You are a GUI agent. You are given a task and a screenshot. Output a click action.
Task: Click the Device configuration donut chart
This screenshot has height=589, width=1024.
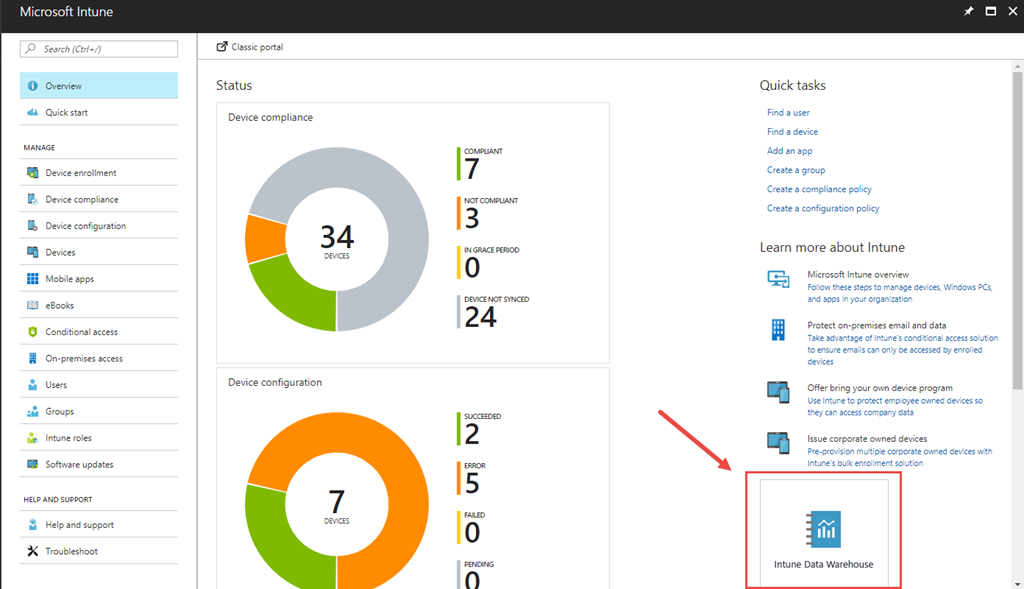337,501
